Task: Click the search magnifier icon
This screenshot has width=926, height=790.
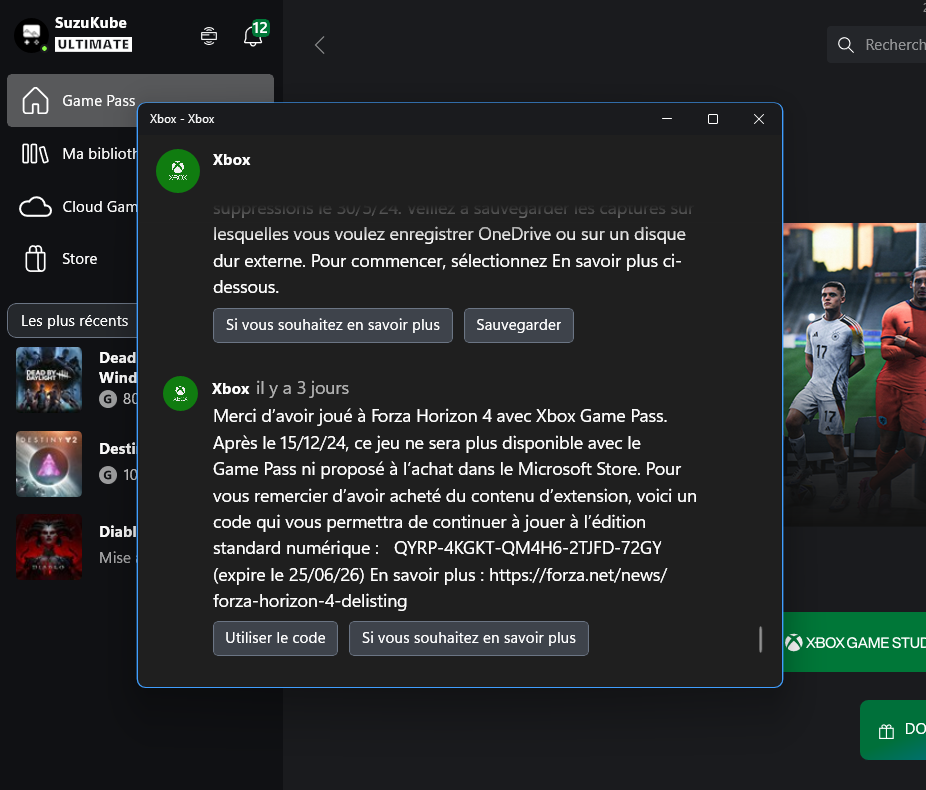Action: click(x=846, y=45)
